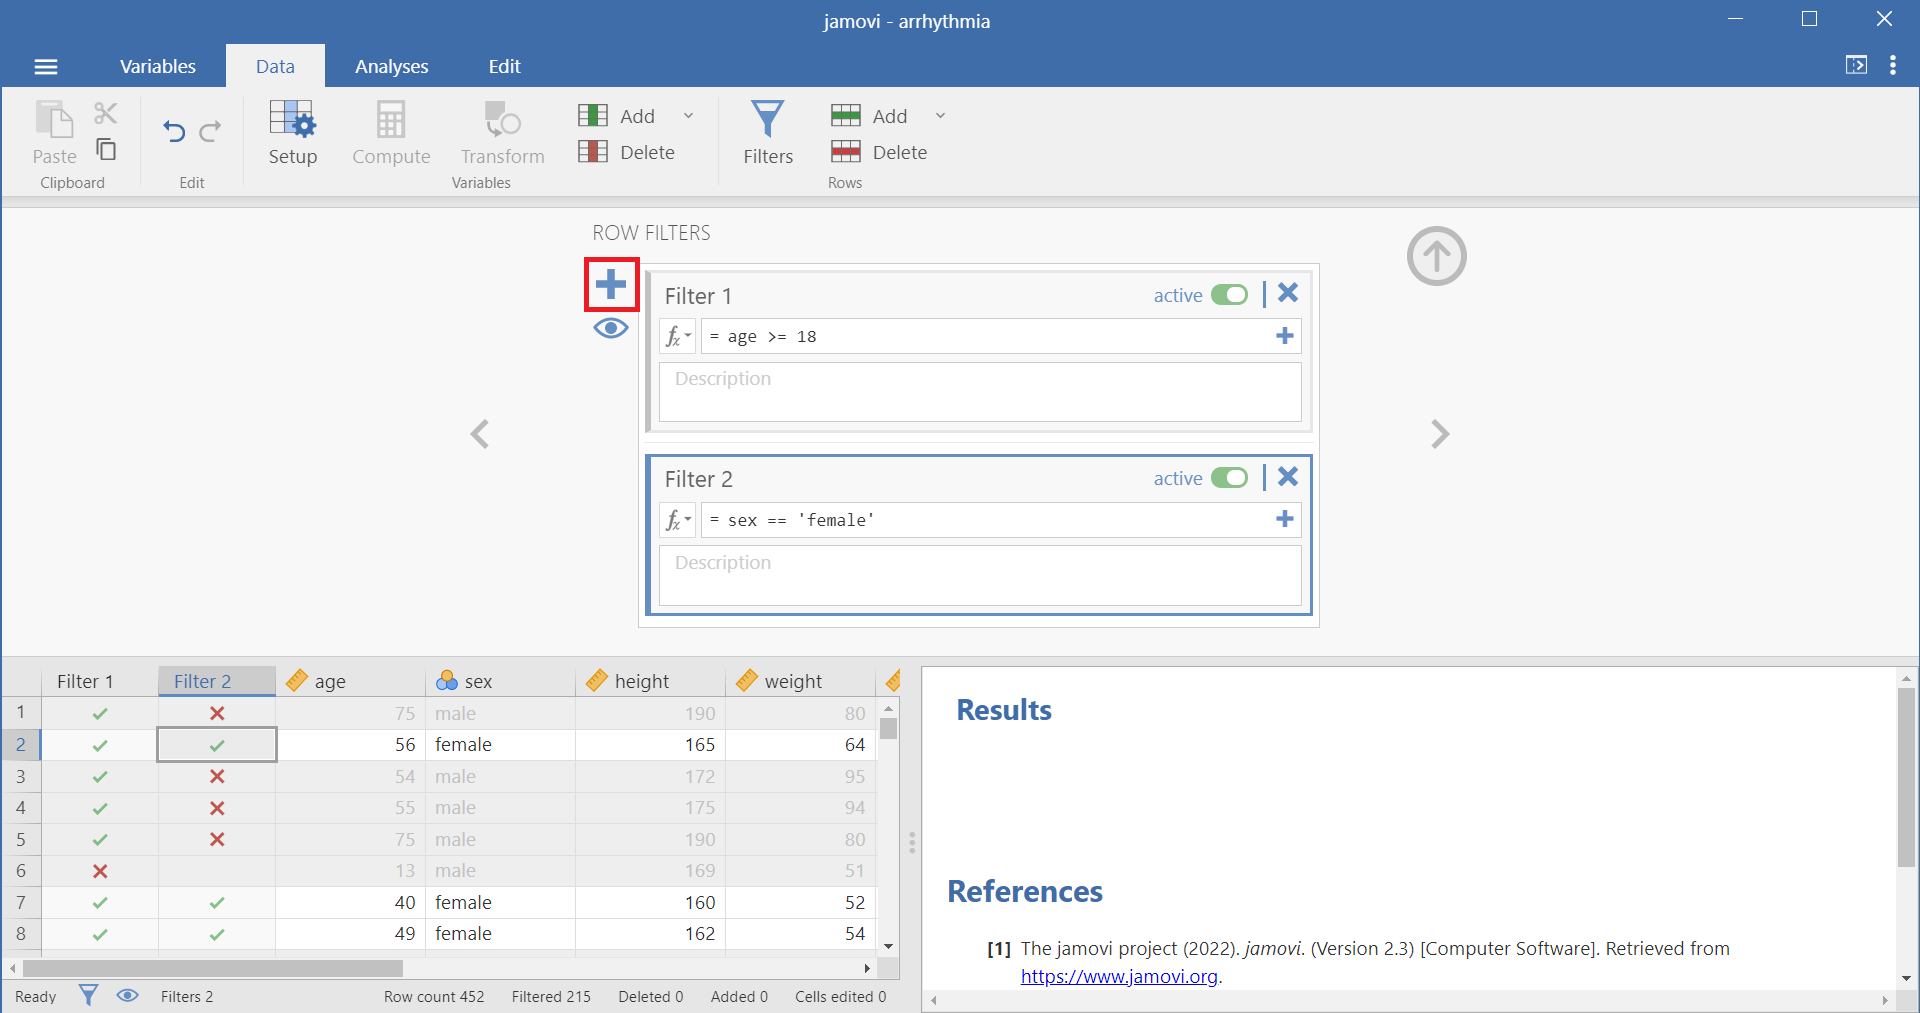Click the undo arrow in the ribbon
This screenshot has height=1013, width=1920.
[x=174, y=131]
